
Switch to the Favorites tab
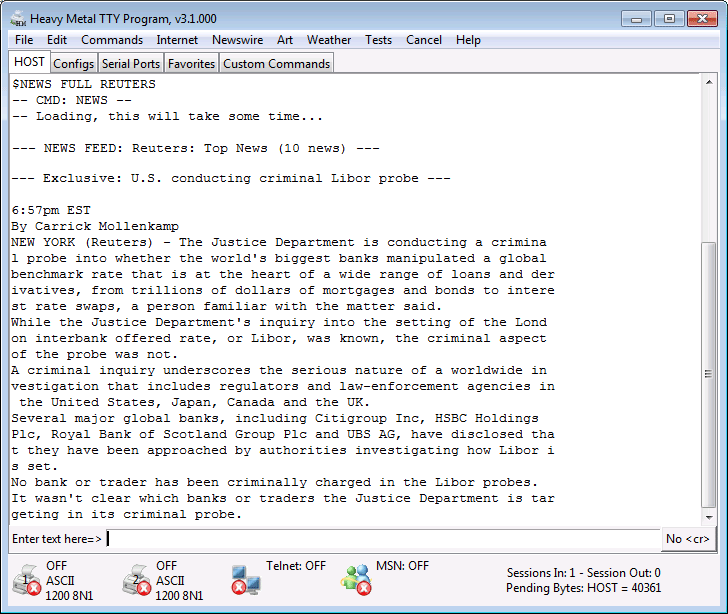(x=191, y=64)
